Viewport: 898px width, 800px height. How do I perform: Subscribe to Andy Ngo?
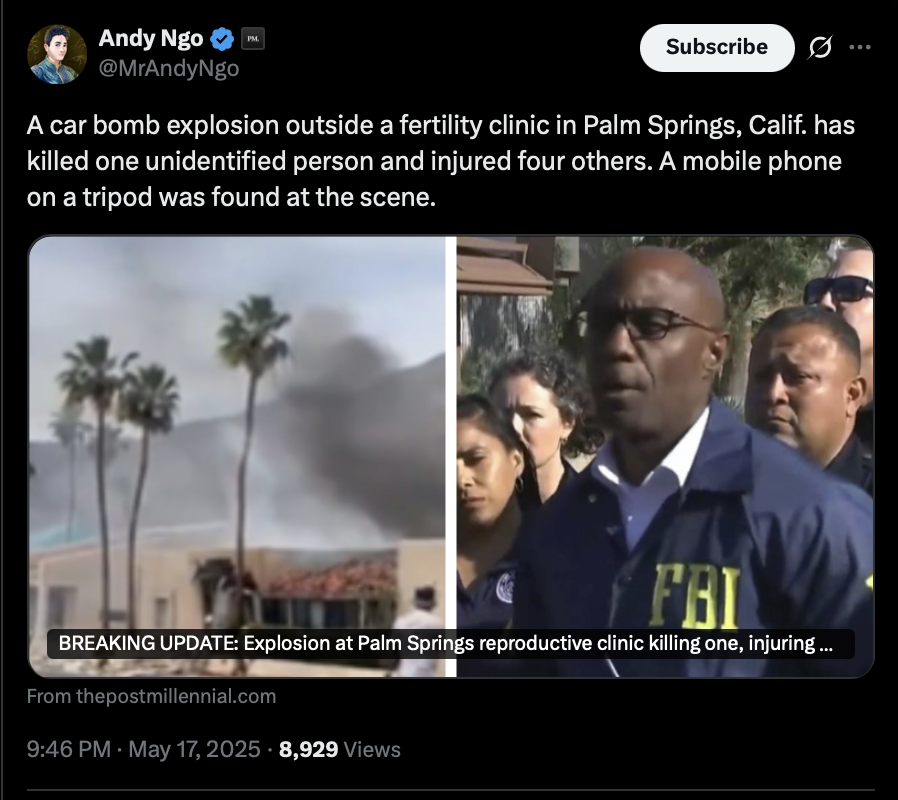click(x=717, y=48)
